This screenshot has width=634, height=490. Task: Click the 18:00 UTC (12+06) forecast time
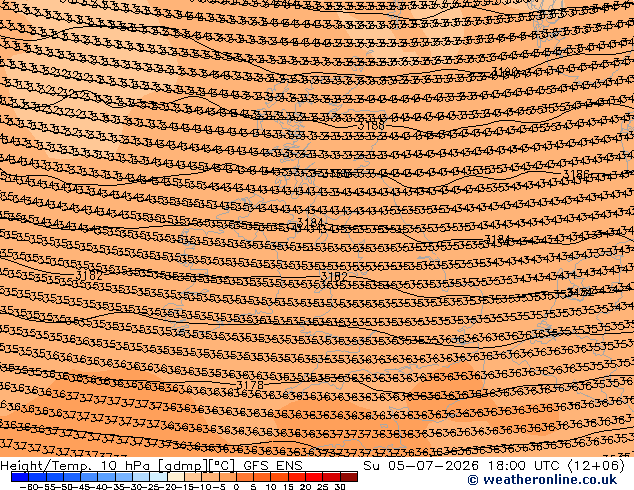556,466
